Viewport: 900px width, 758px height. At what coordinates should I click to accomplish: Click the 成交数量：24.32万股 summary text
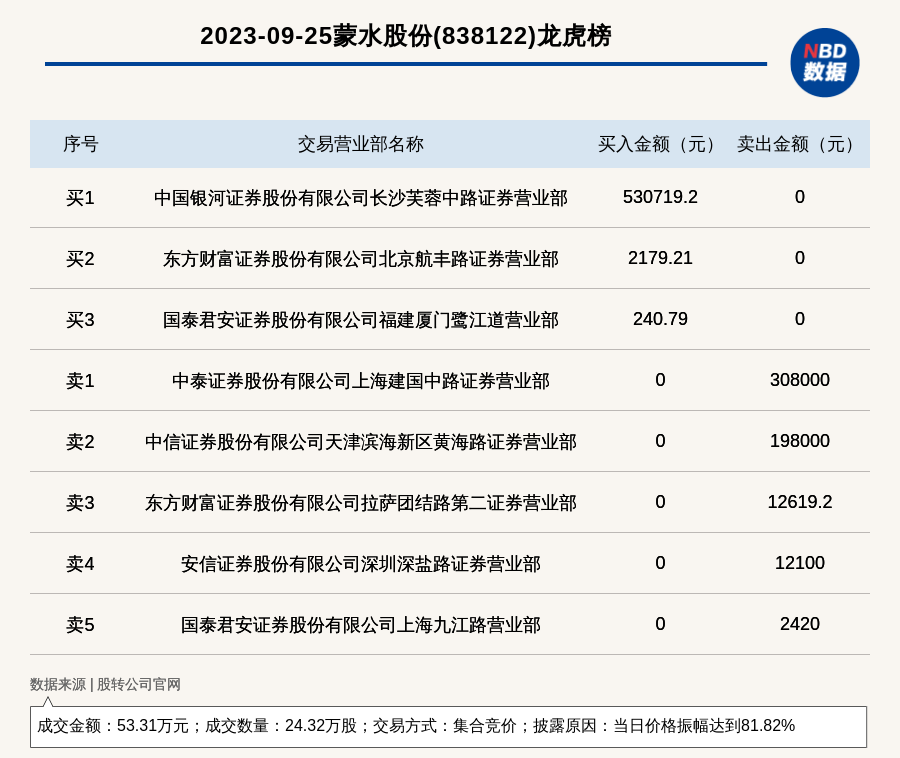click(x=281, y=726)
